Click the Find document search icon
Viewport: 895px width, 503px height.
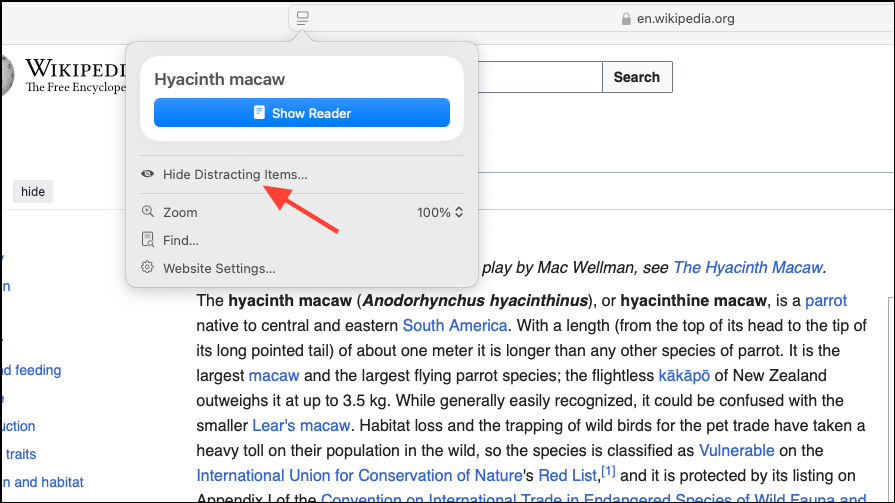tap(147, 239)
